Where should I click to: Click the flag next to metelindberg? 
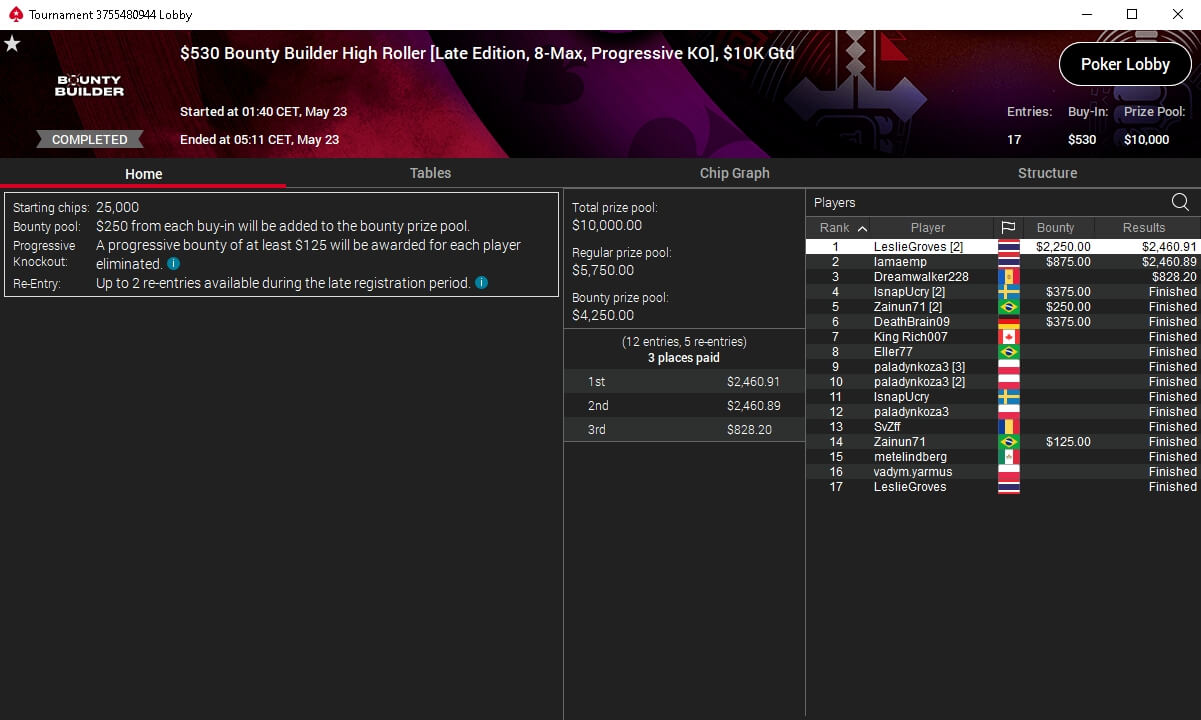[1008, 457]
